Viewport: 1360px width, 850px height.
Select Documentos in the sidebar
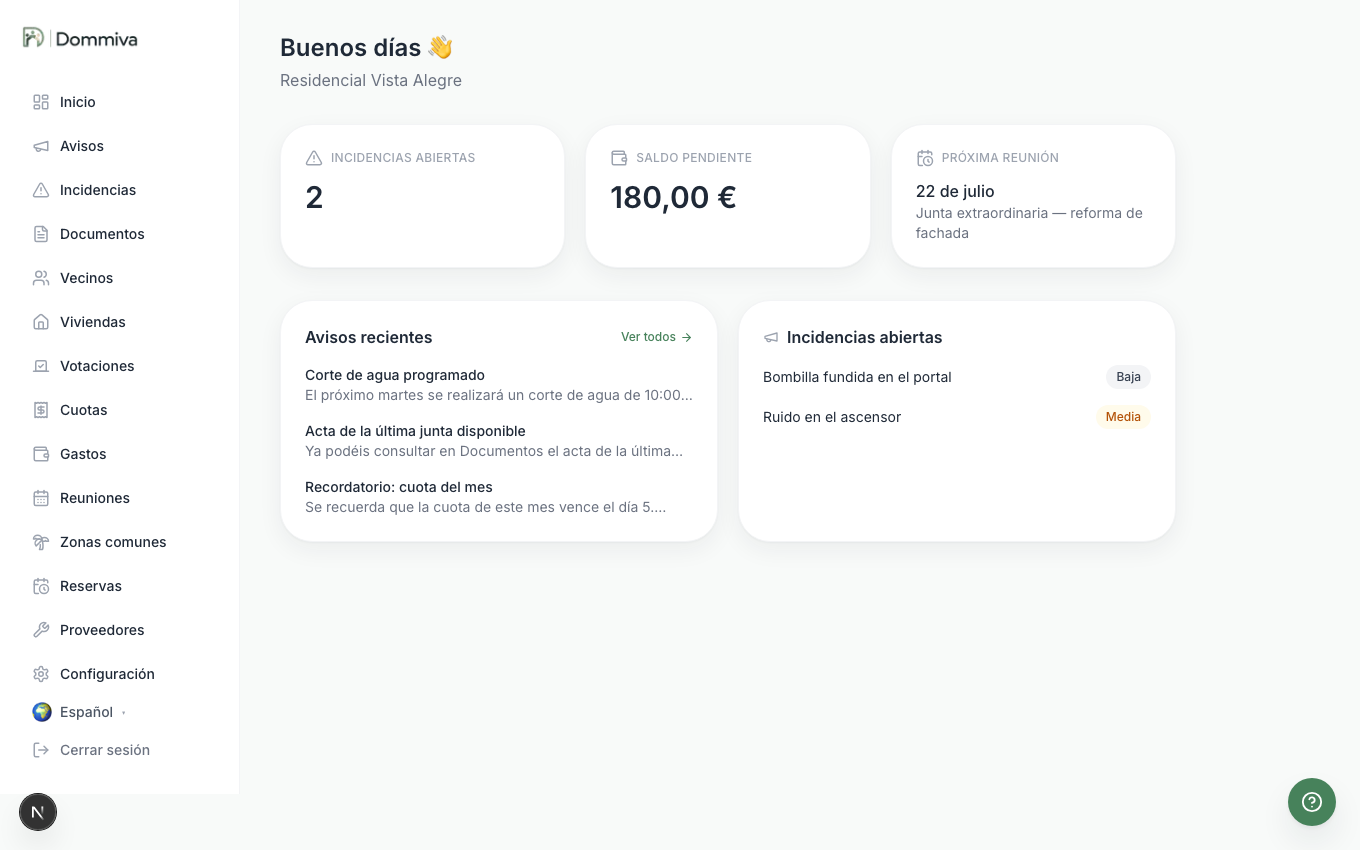pos(102,234)
